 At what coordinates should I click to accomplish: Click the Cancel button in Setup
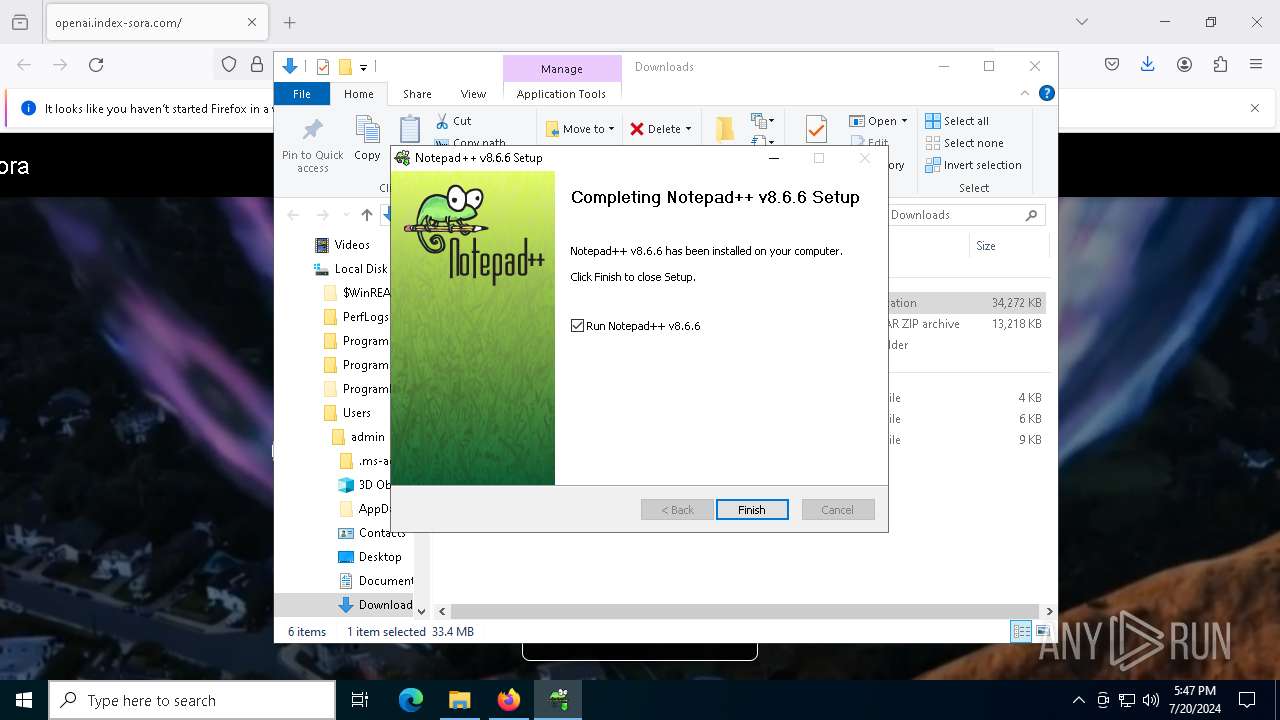pyautogui.click(x=838, y=510)
